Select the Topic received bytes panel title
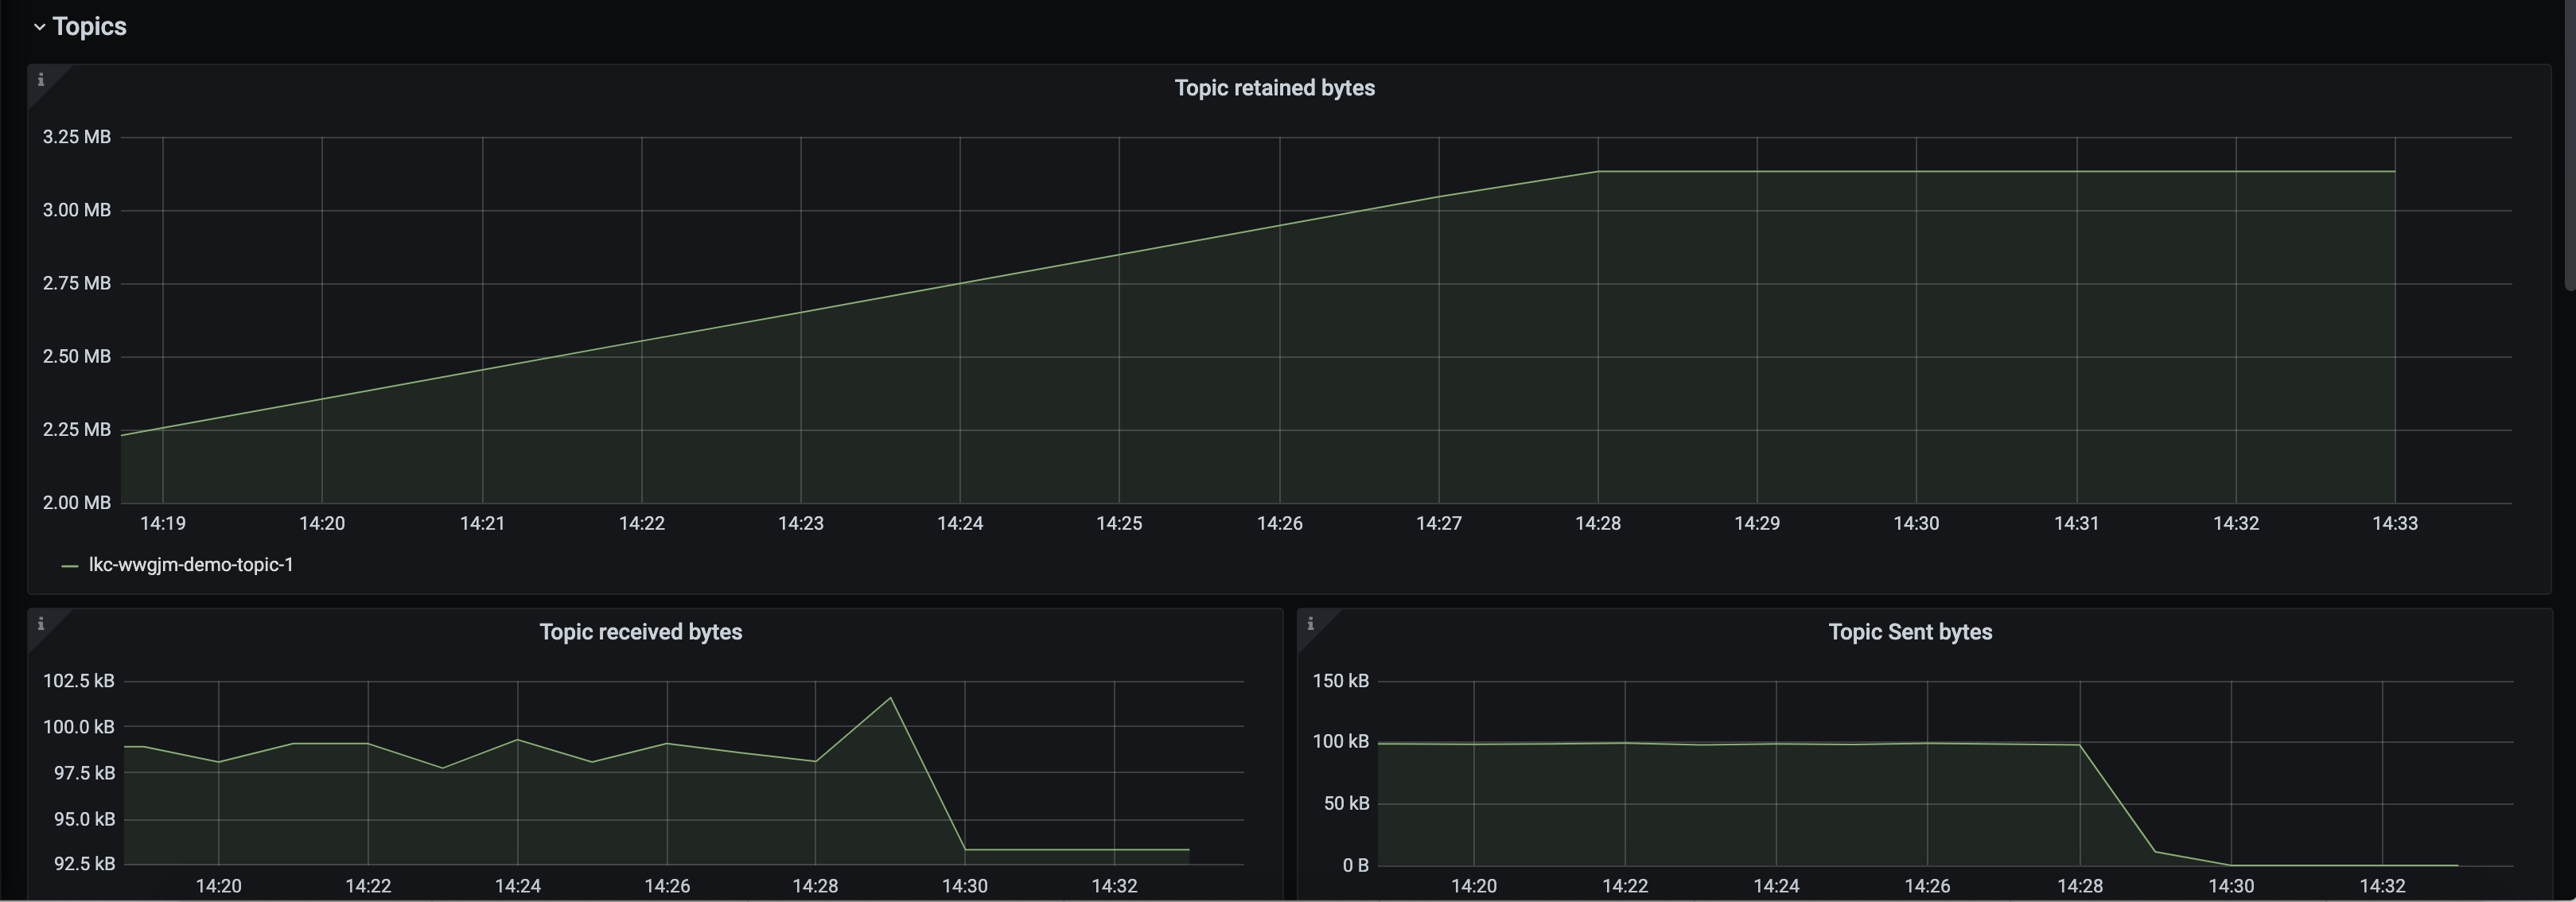The height and width of the screenshot is (902, 2576). [641, 631]
